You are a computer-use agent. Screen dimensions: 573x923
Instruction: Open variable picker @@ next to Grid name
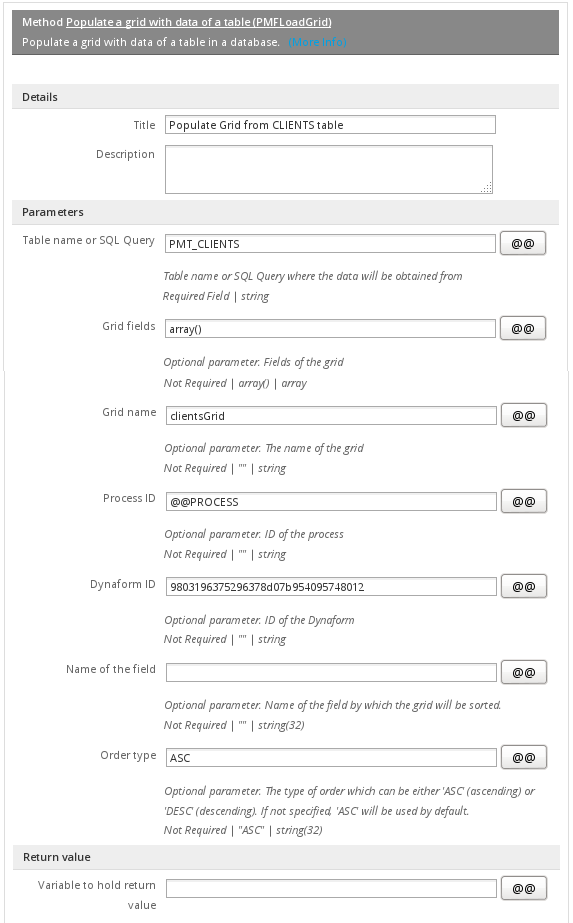pyautogui.click(x=524, y=416)
